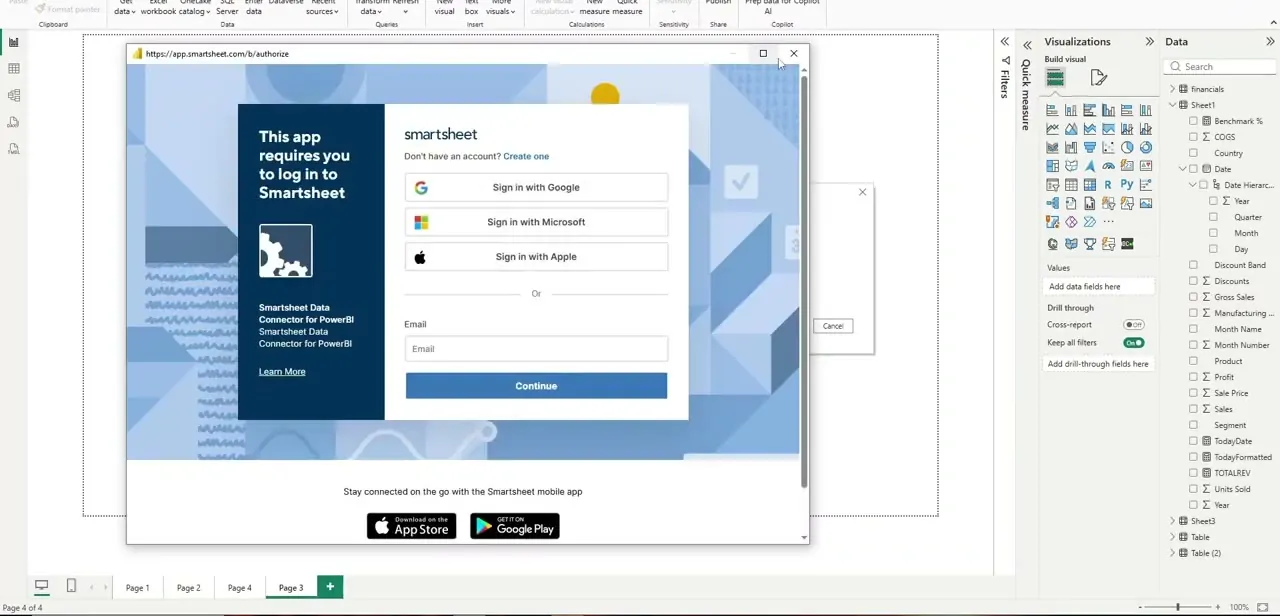Adjust the zoom slider in status bar
The height and width of the screenshot is (616, 1280).
coord(1177,607)
